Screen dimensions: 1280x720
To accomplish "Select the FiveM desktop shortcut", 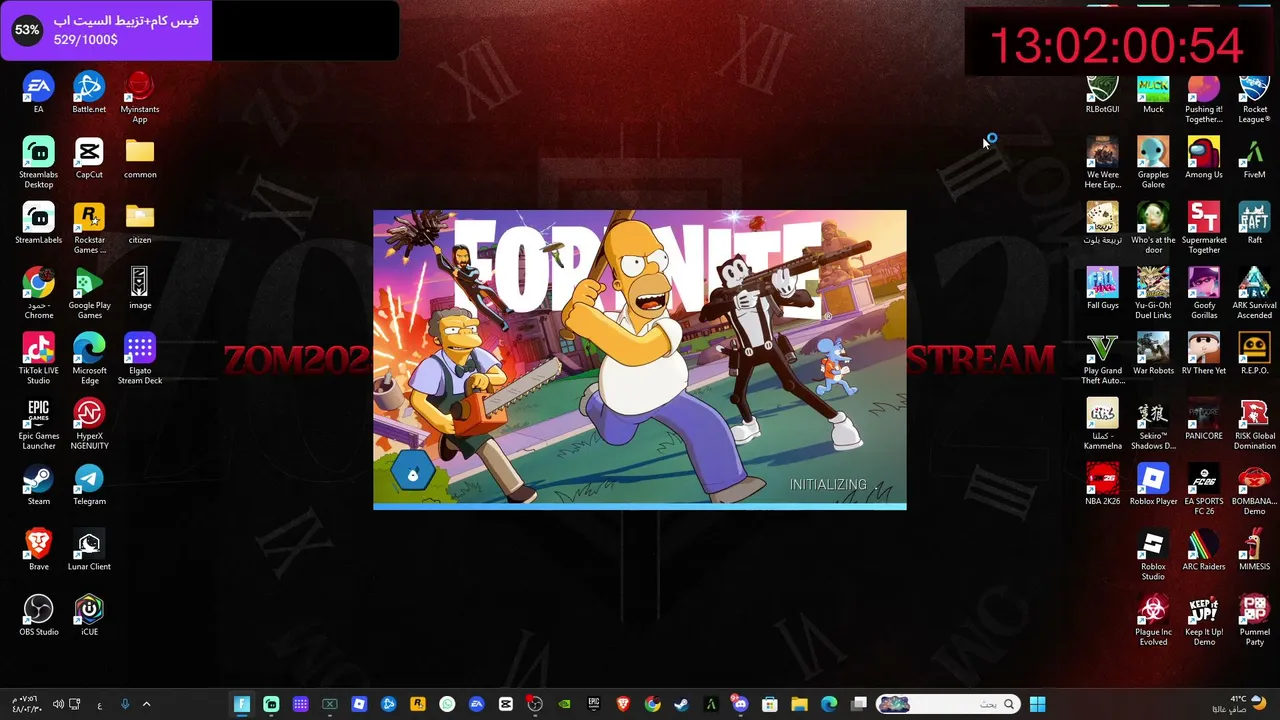I will pyautogui.click(x=1254, y=158).
